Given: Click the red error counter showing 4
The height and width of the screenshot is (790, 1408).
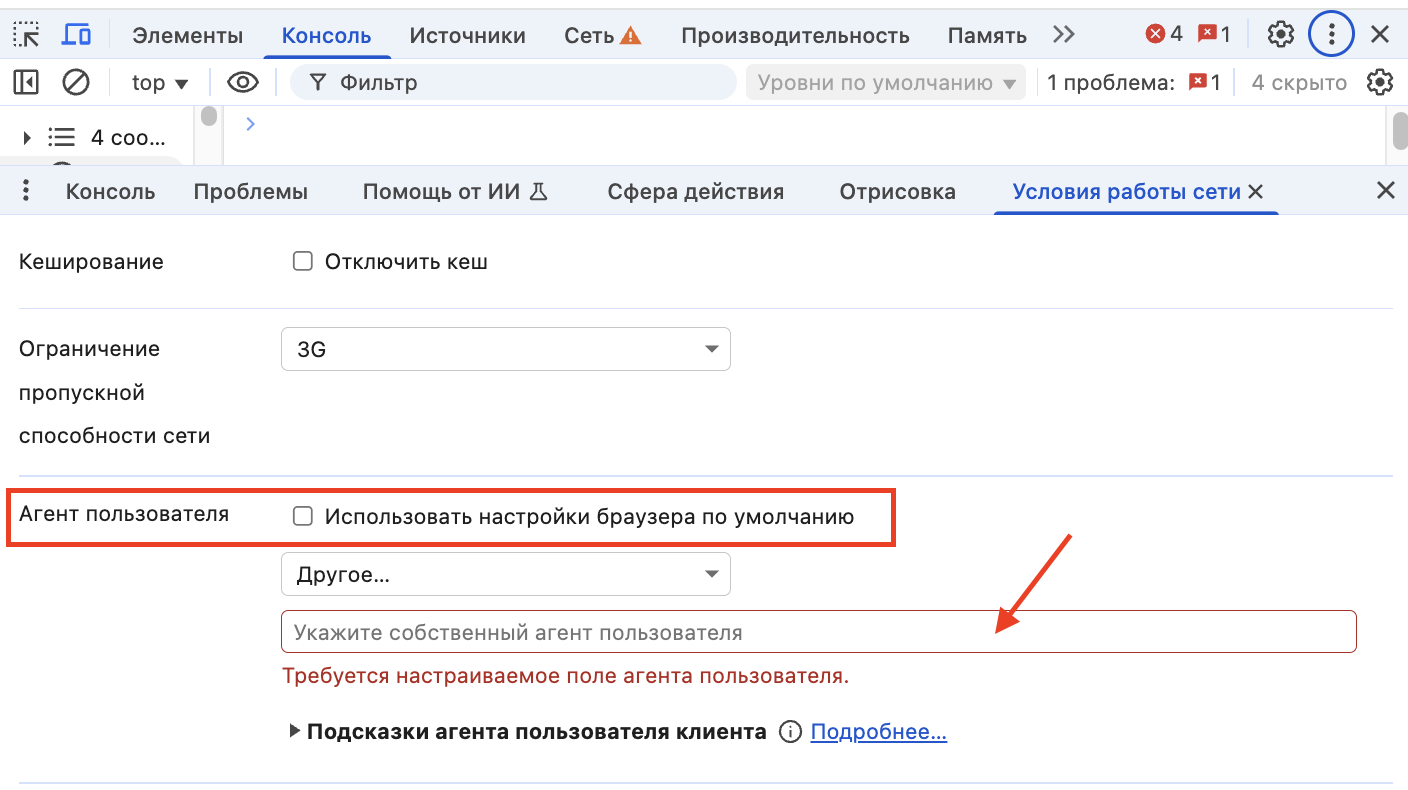Looking at the screenshot, I should [x=1163, y=33].
